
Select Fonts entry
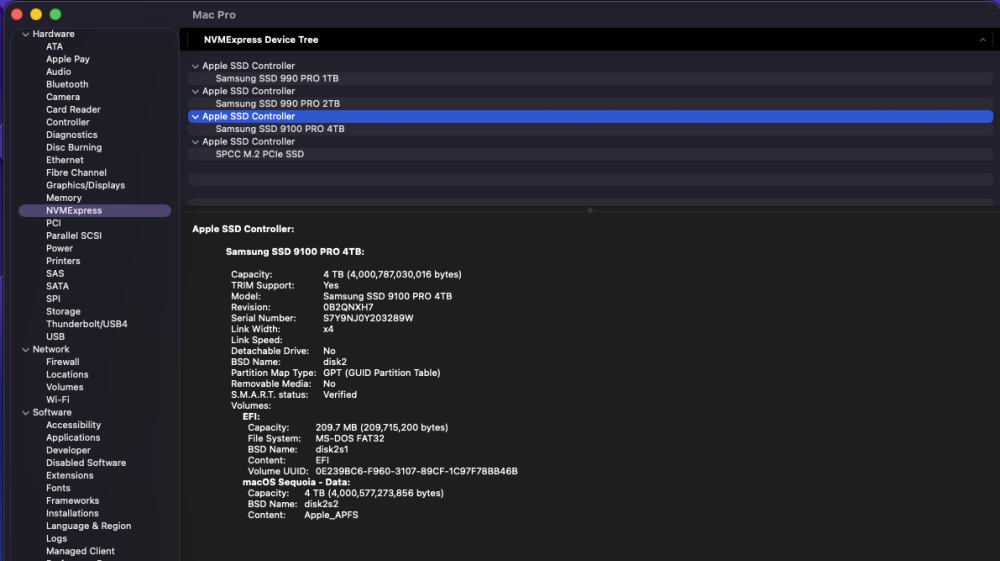pyautogui.click(x=58, y=488)
